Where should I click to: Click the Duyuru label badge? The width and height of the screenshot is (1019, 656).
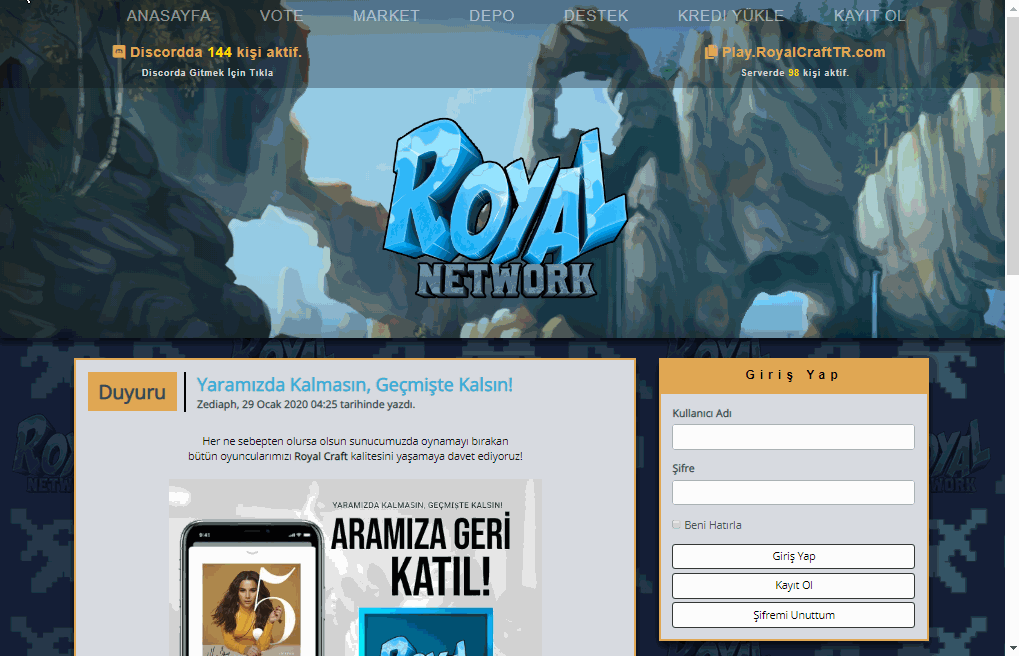(x=133, y=391)
